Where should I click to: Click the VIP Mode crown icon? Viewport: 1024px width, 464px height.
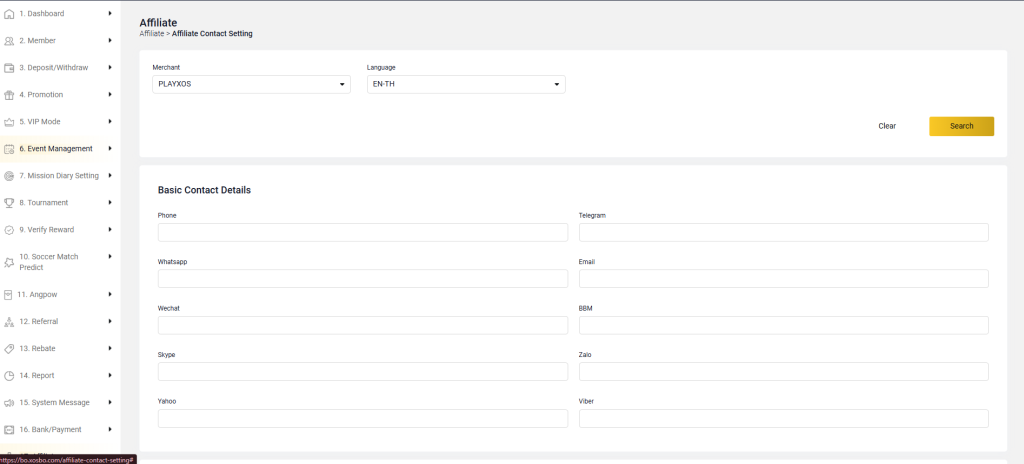click(9, 122)
